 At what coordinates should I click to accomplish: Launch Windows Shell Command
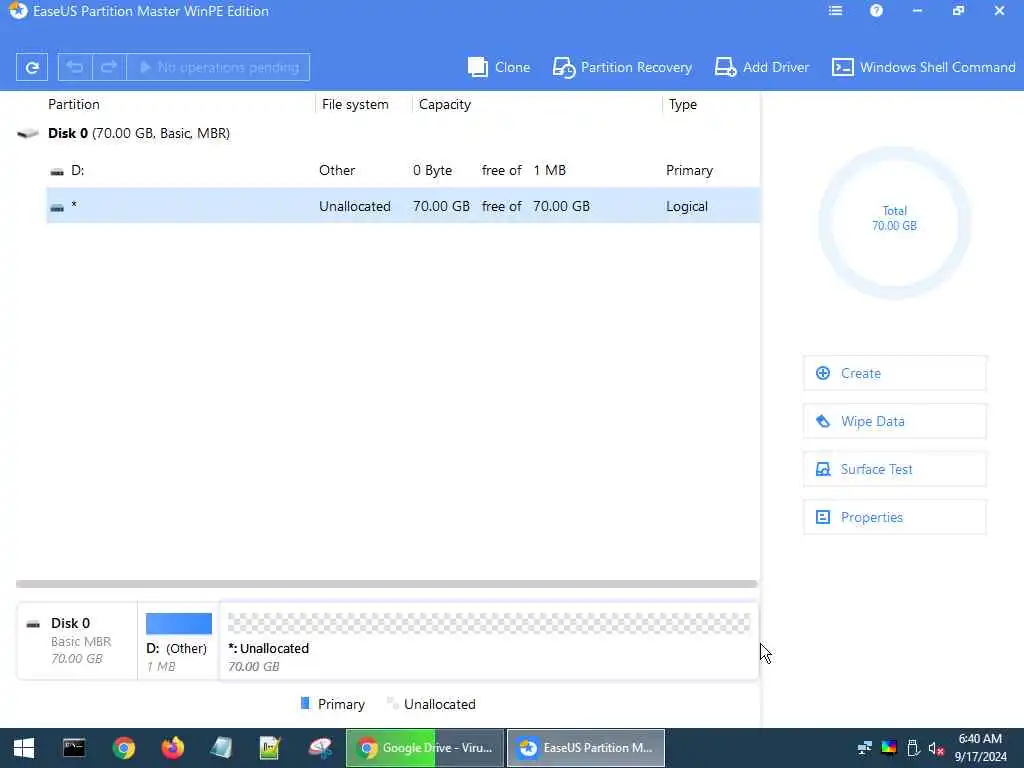point(923,67)
